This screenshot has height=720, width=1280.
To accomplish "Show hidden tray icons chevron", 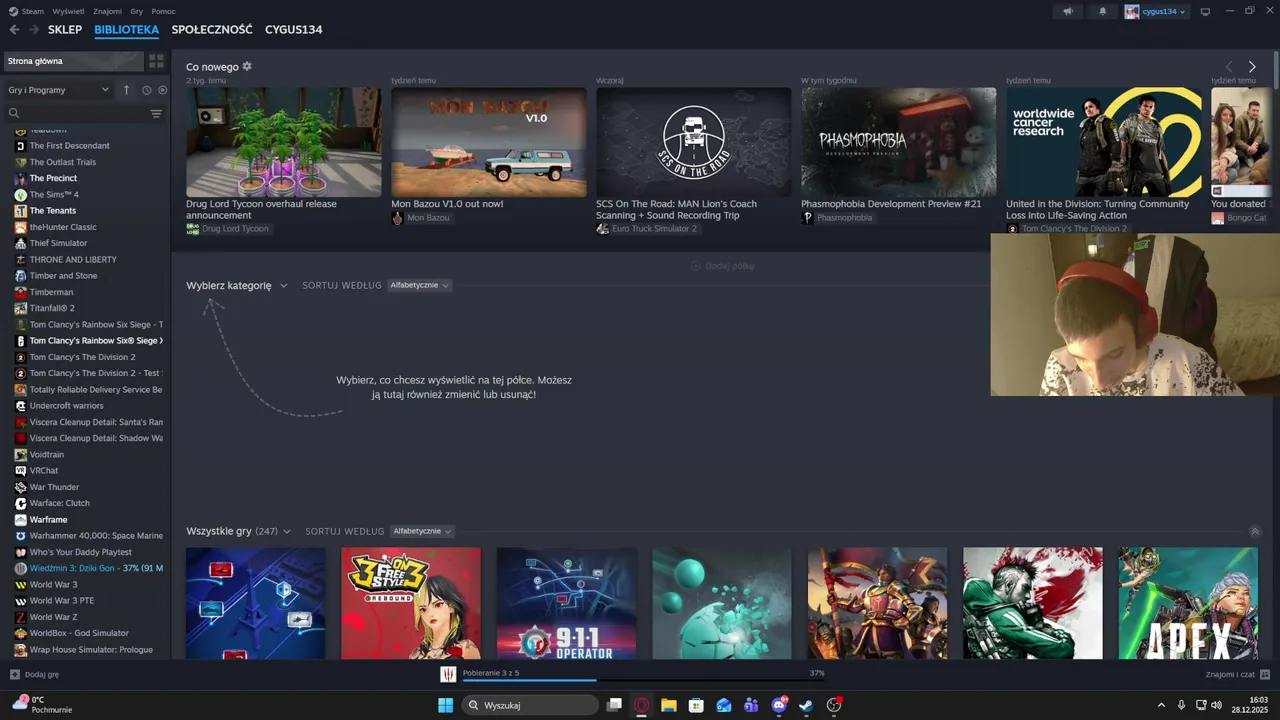I will (x=1161, y=705).
